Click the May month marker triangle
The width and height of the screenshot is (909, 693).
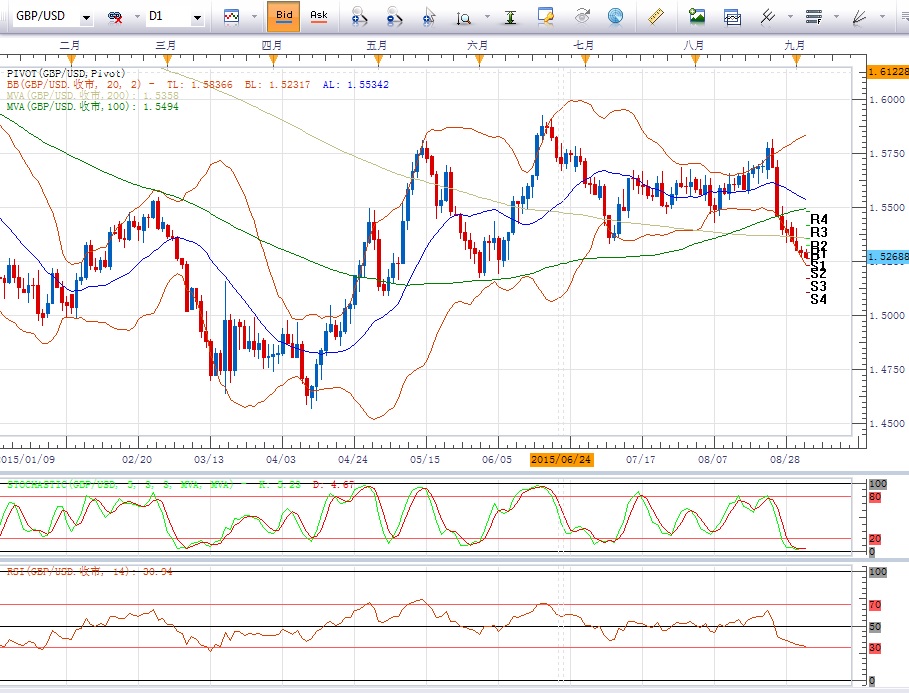(x=378, y=60)
